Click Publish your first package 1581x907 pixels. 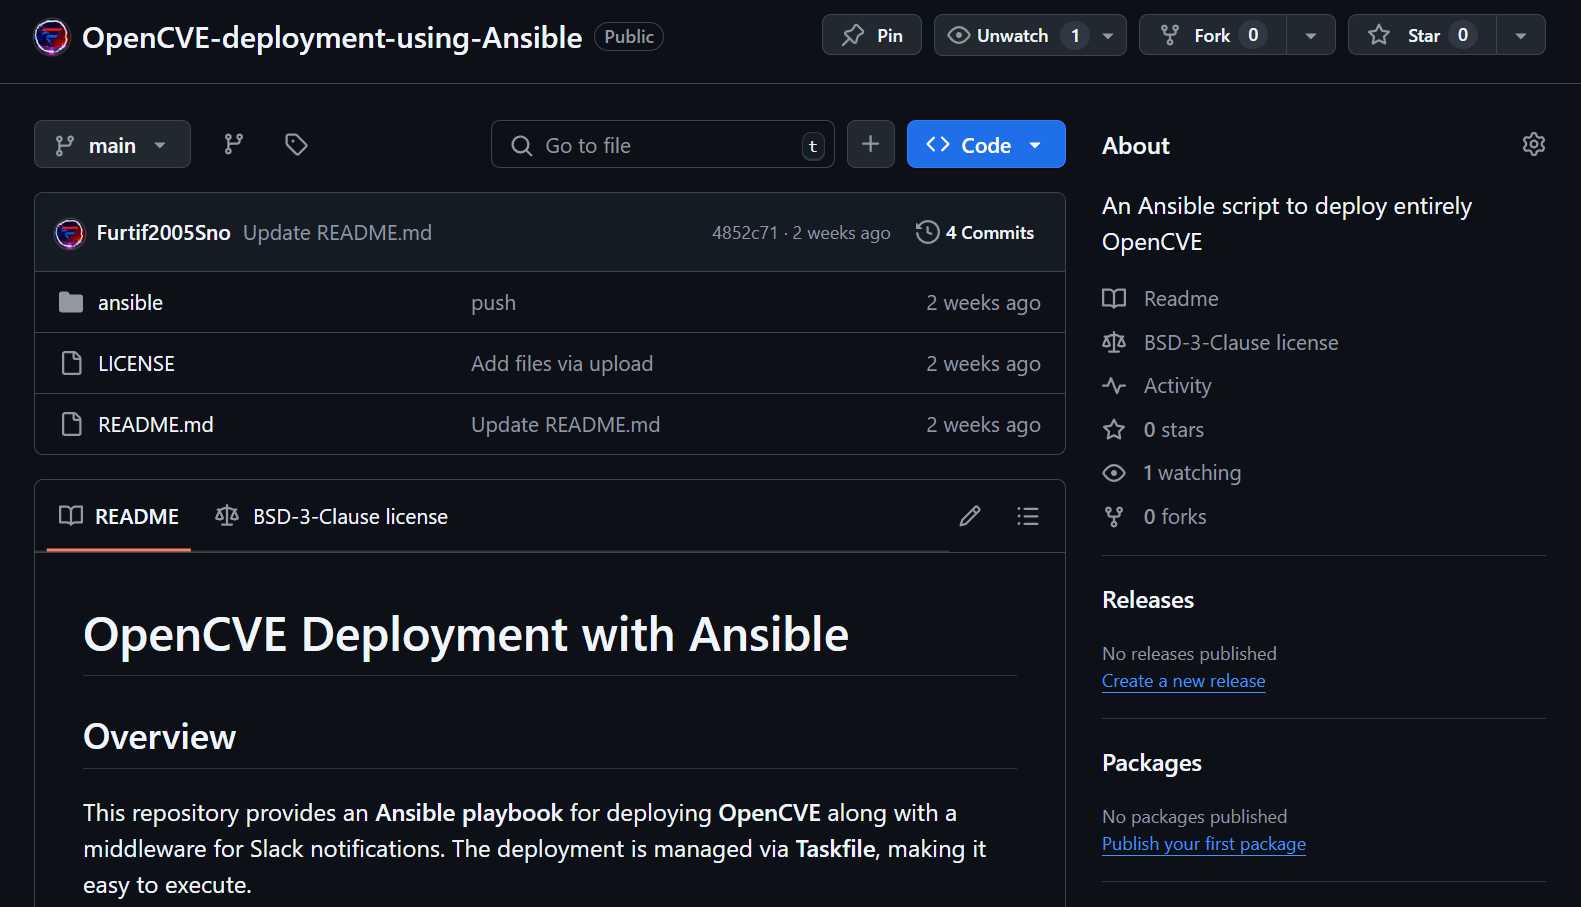coord(1204,844)
